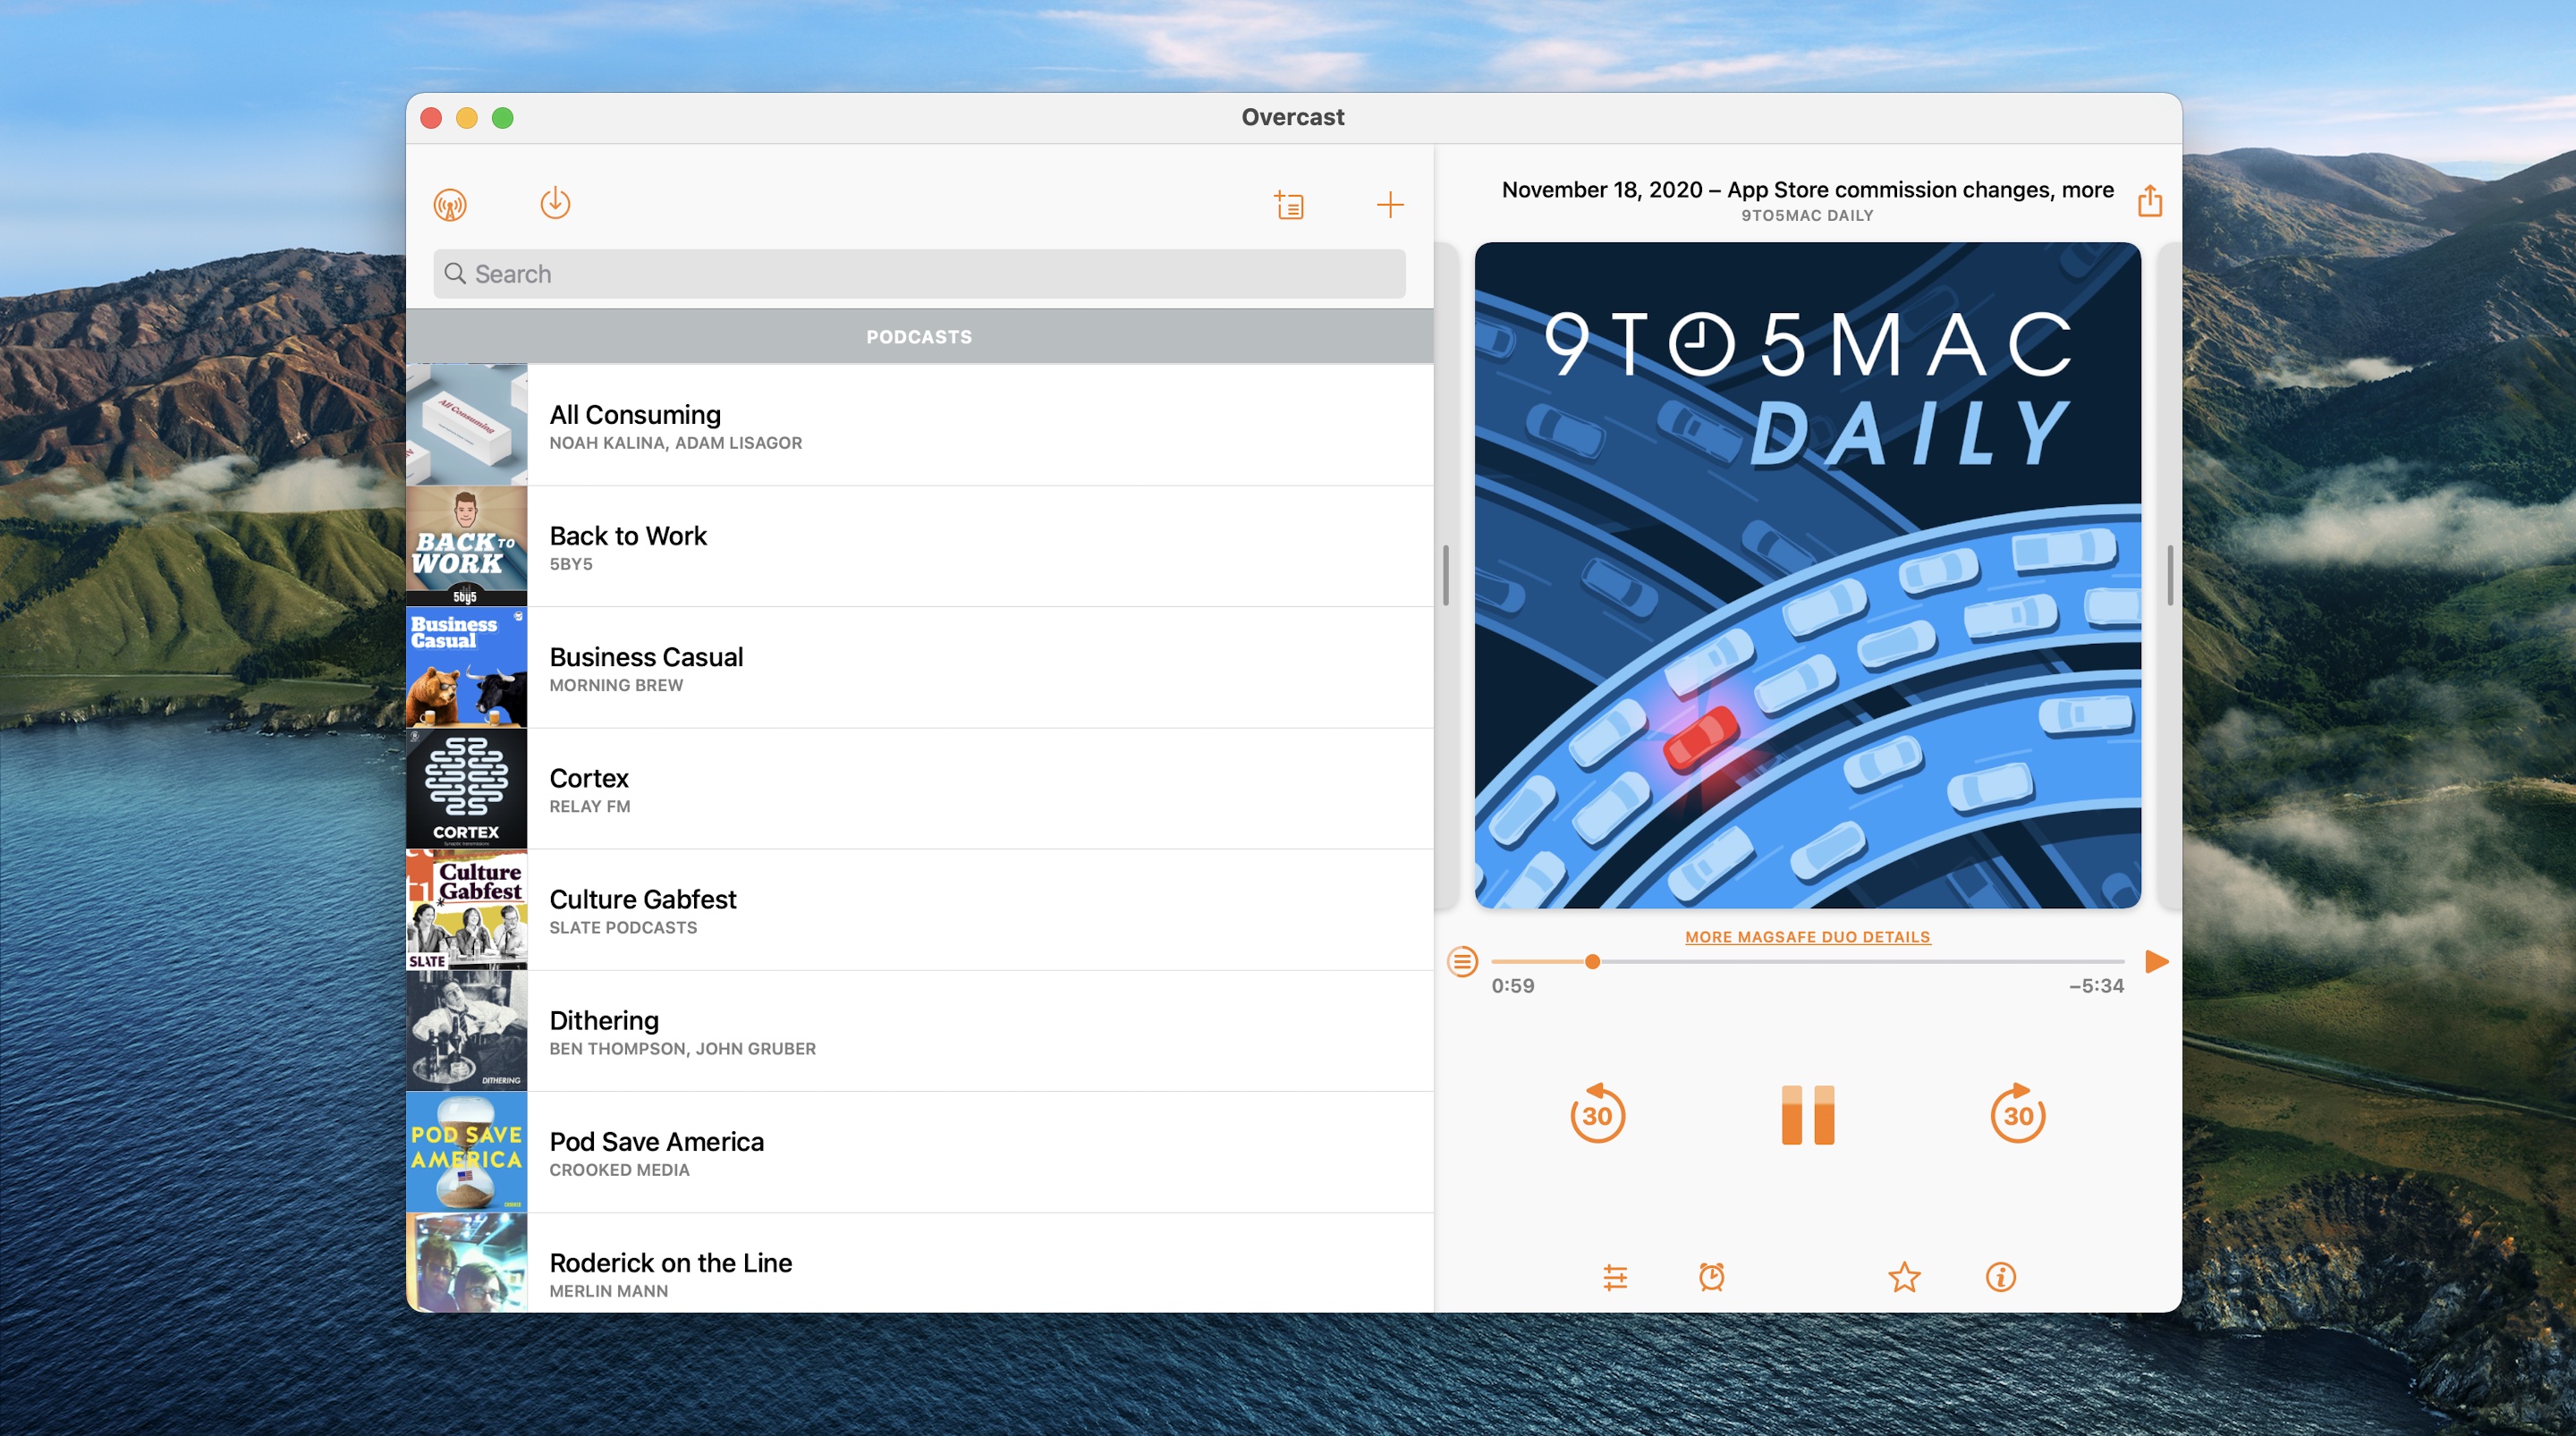This screenshot has width=2576, height=1436.
Task: Share the current episode
Action: click(2150, 200)
